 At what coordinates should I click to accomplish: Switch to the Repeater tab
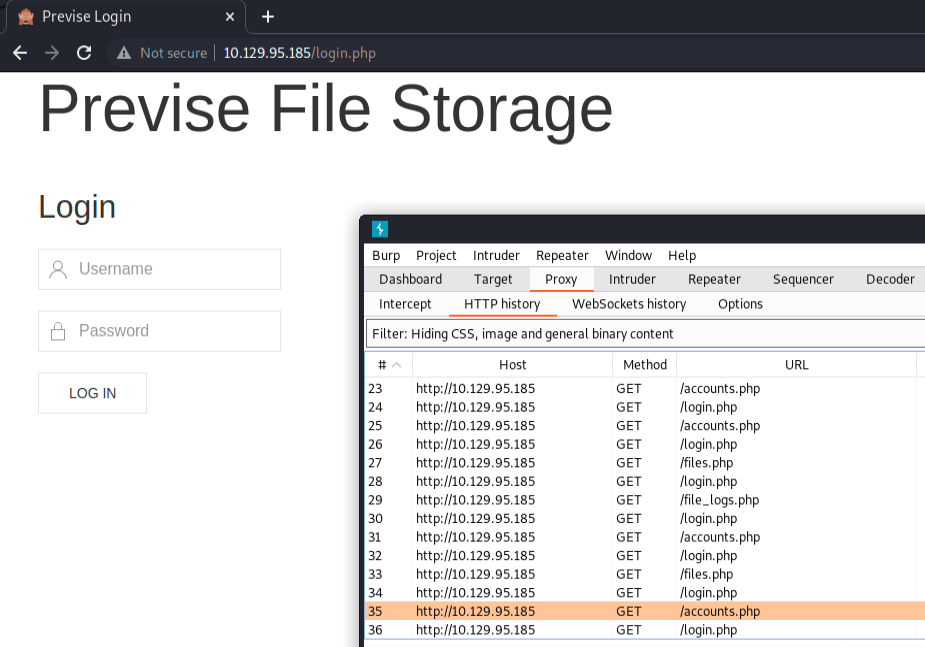(x=714, y=279)
